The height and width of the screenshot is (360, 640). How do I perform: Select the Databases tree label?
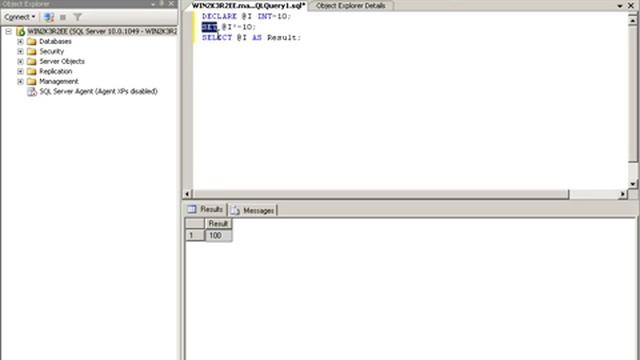[x=55, y=41]
